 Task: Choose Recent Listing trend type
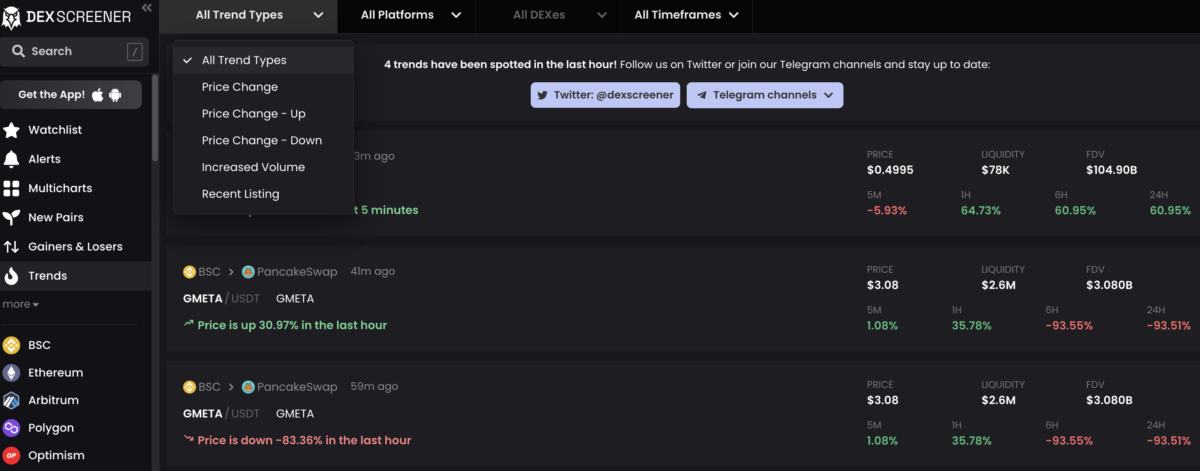tap(240, 194)
